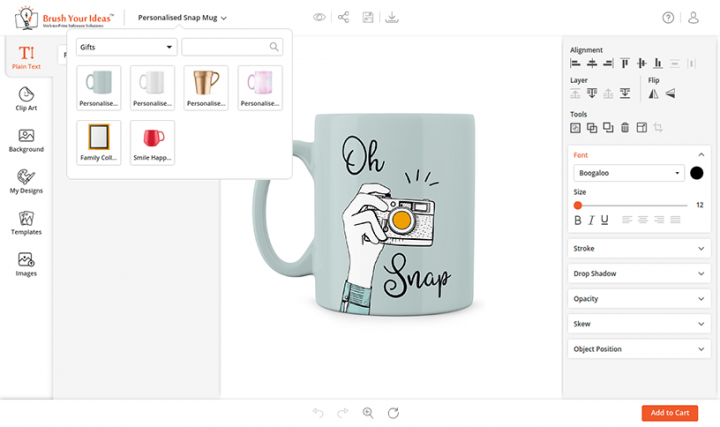Redo the last action
This screenshot has width=720, height=427.
[x=343, y=413]
